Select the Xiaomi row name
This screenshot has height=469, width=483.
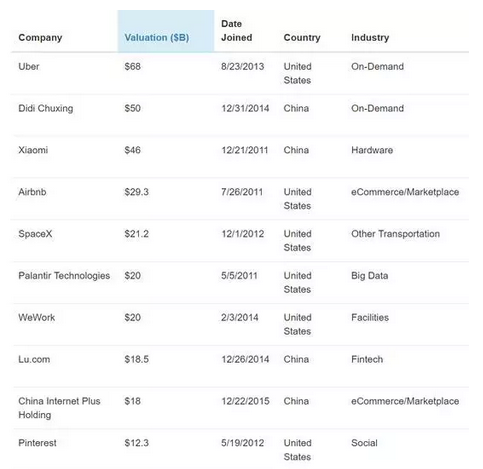coord(33,150)
